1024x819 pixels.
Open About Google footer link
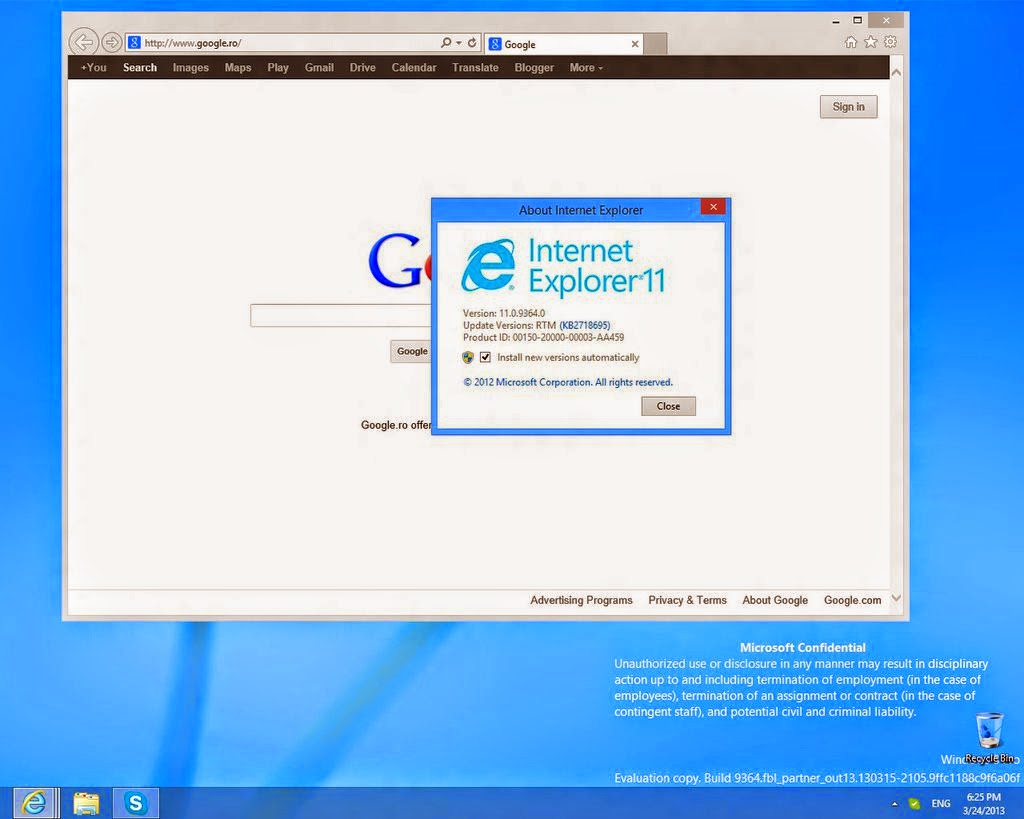(775, 600)
